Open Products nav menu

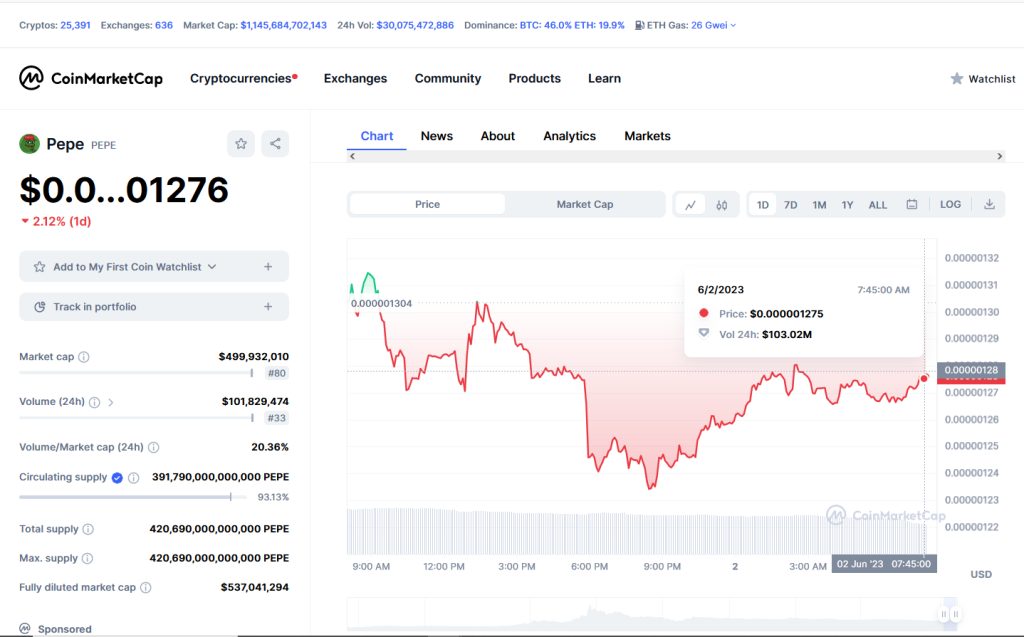coord(535,78)
